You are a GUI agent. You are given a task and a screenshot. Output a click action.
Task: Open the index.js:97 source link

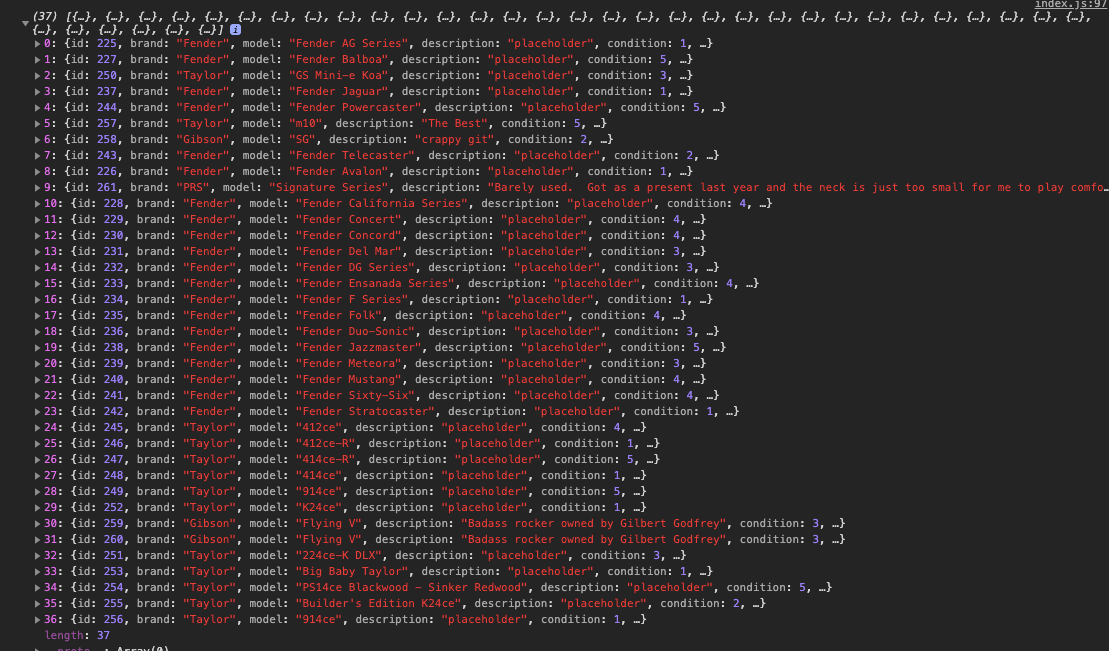tap(1071, 4)
